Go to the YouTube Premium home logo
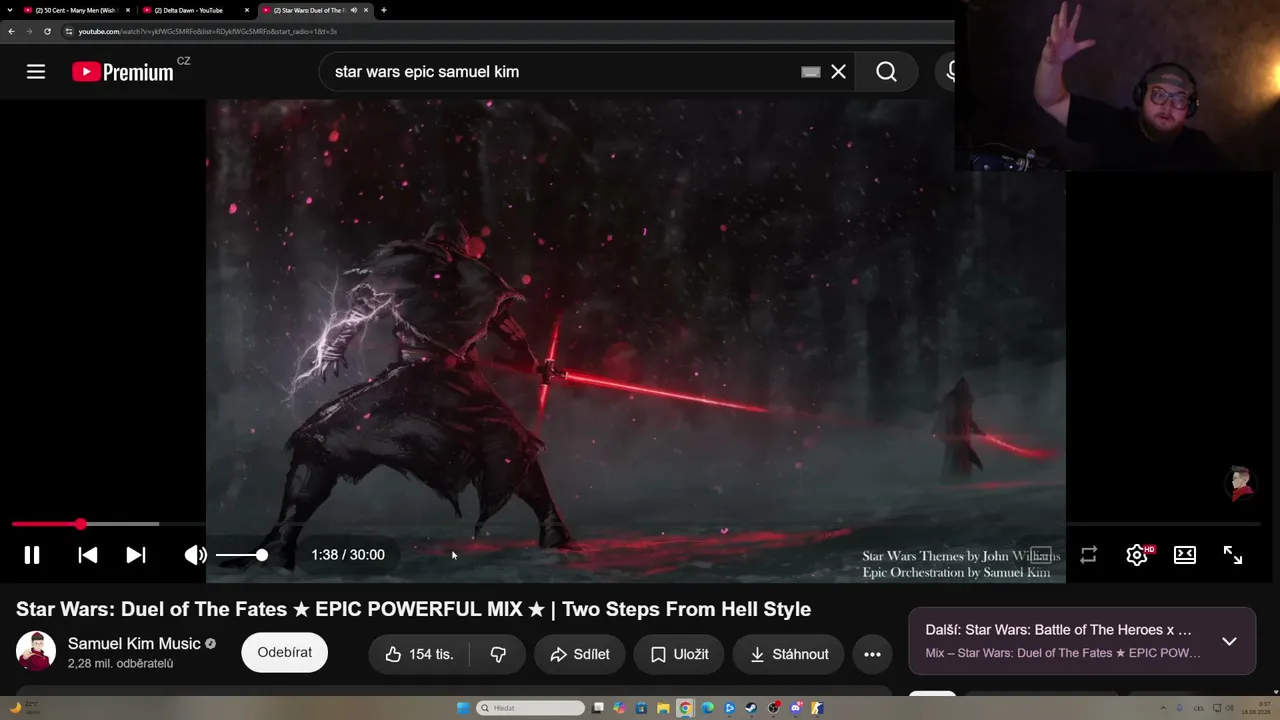Viewport: 1280px width, 720px height. point(123,71)
